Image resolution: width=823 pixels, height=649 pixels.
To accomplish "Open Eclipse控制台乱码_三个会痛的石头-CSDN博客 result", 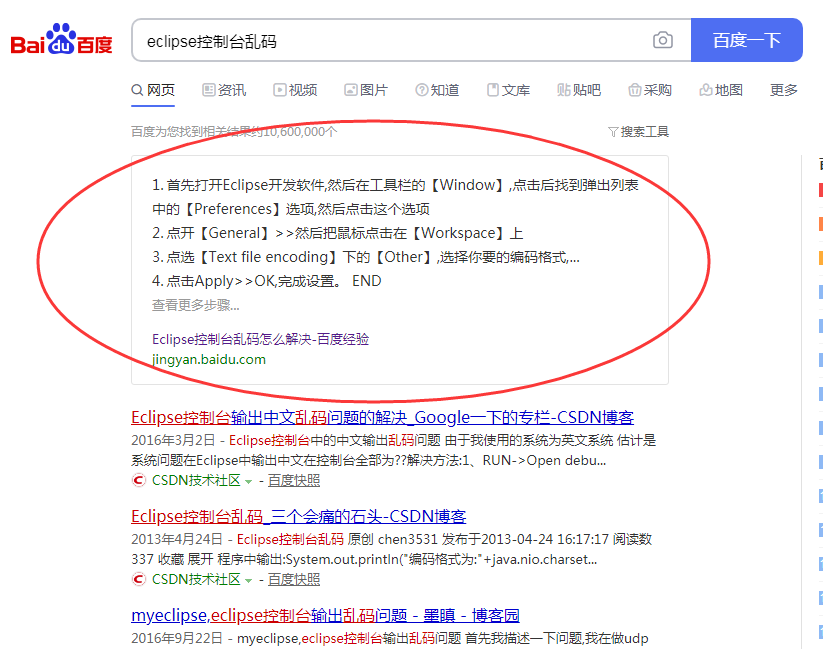I will coord(299,517).
